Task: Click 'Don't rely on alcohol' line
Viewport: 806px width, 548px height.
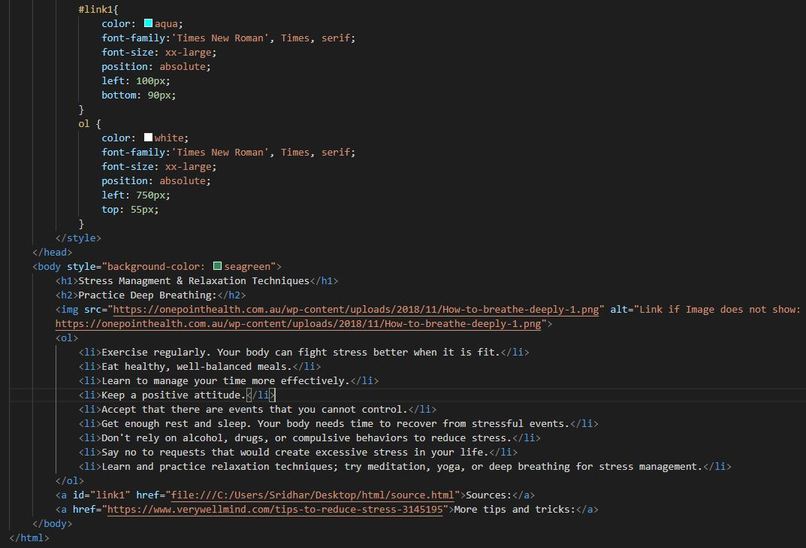Action: pos(309,438)
